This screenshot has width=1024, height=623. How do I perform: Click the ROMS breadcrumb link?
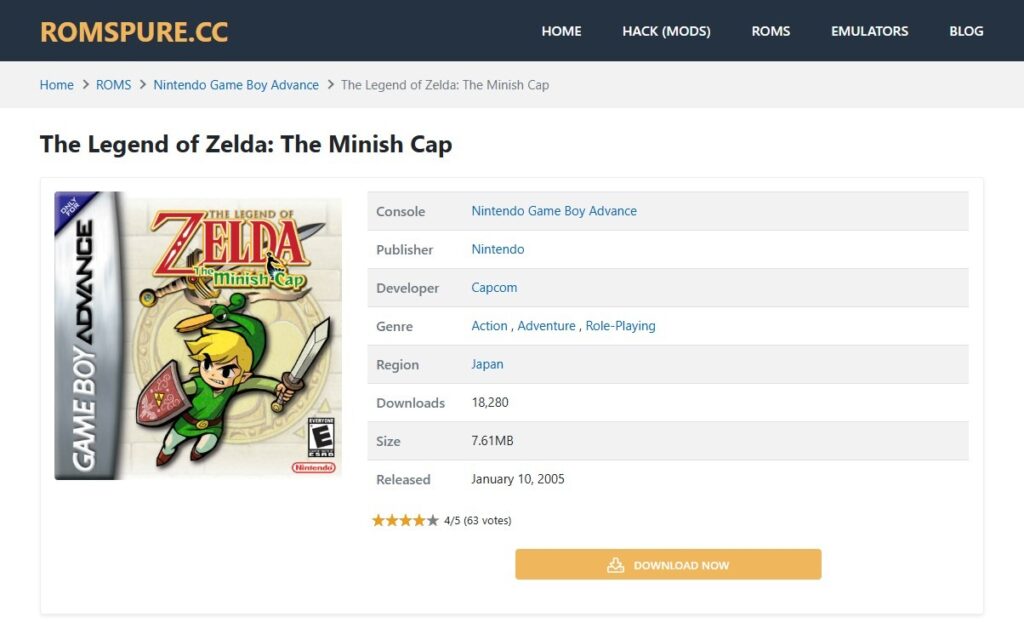(x=114, y=85)
